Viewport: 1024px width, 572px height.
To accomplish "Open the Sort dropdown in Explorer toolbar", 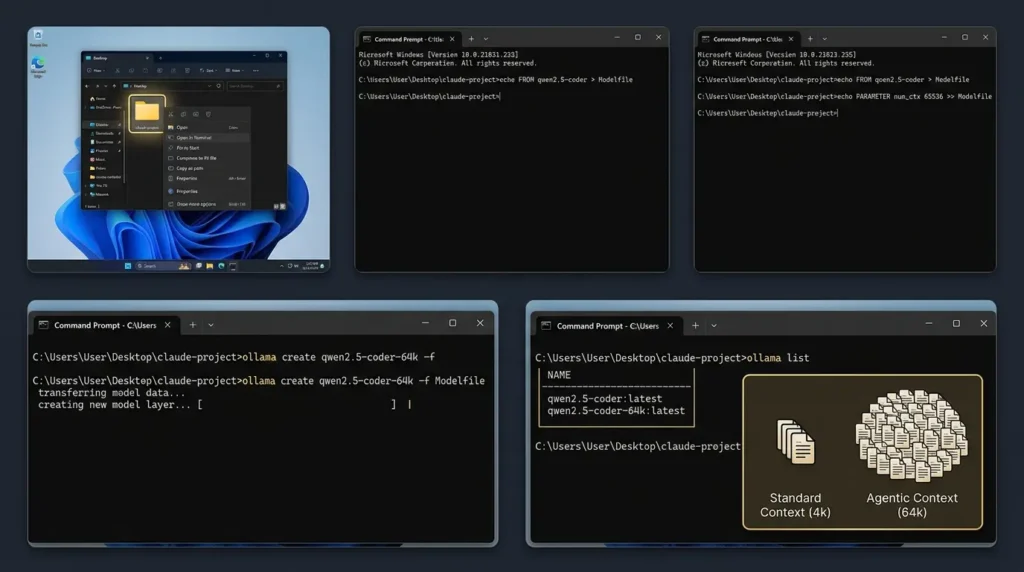I will 209,71.
